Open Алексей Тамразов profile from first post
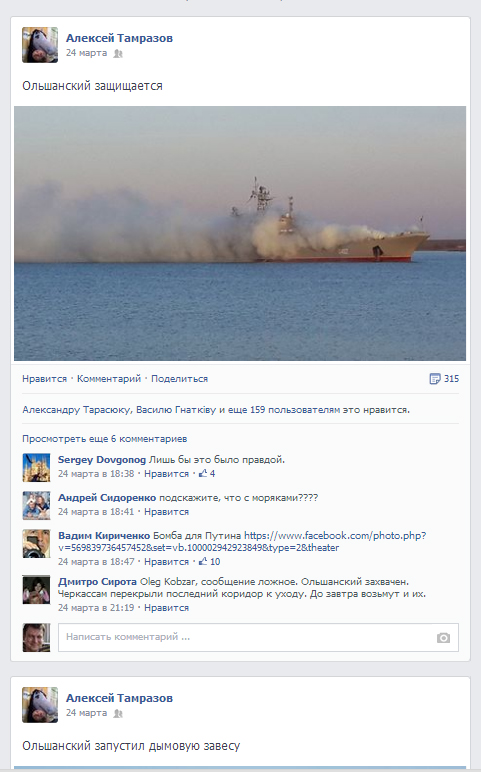 (x=119, y=38)
